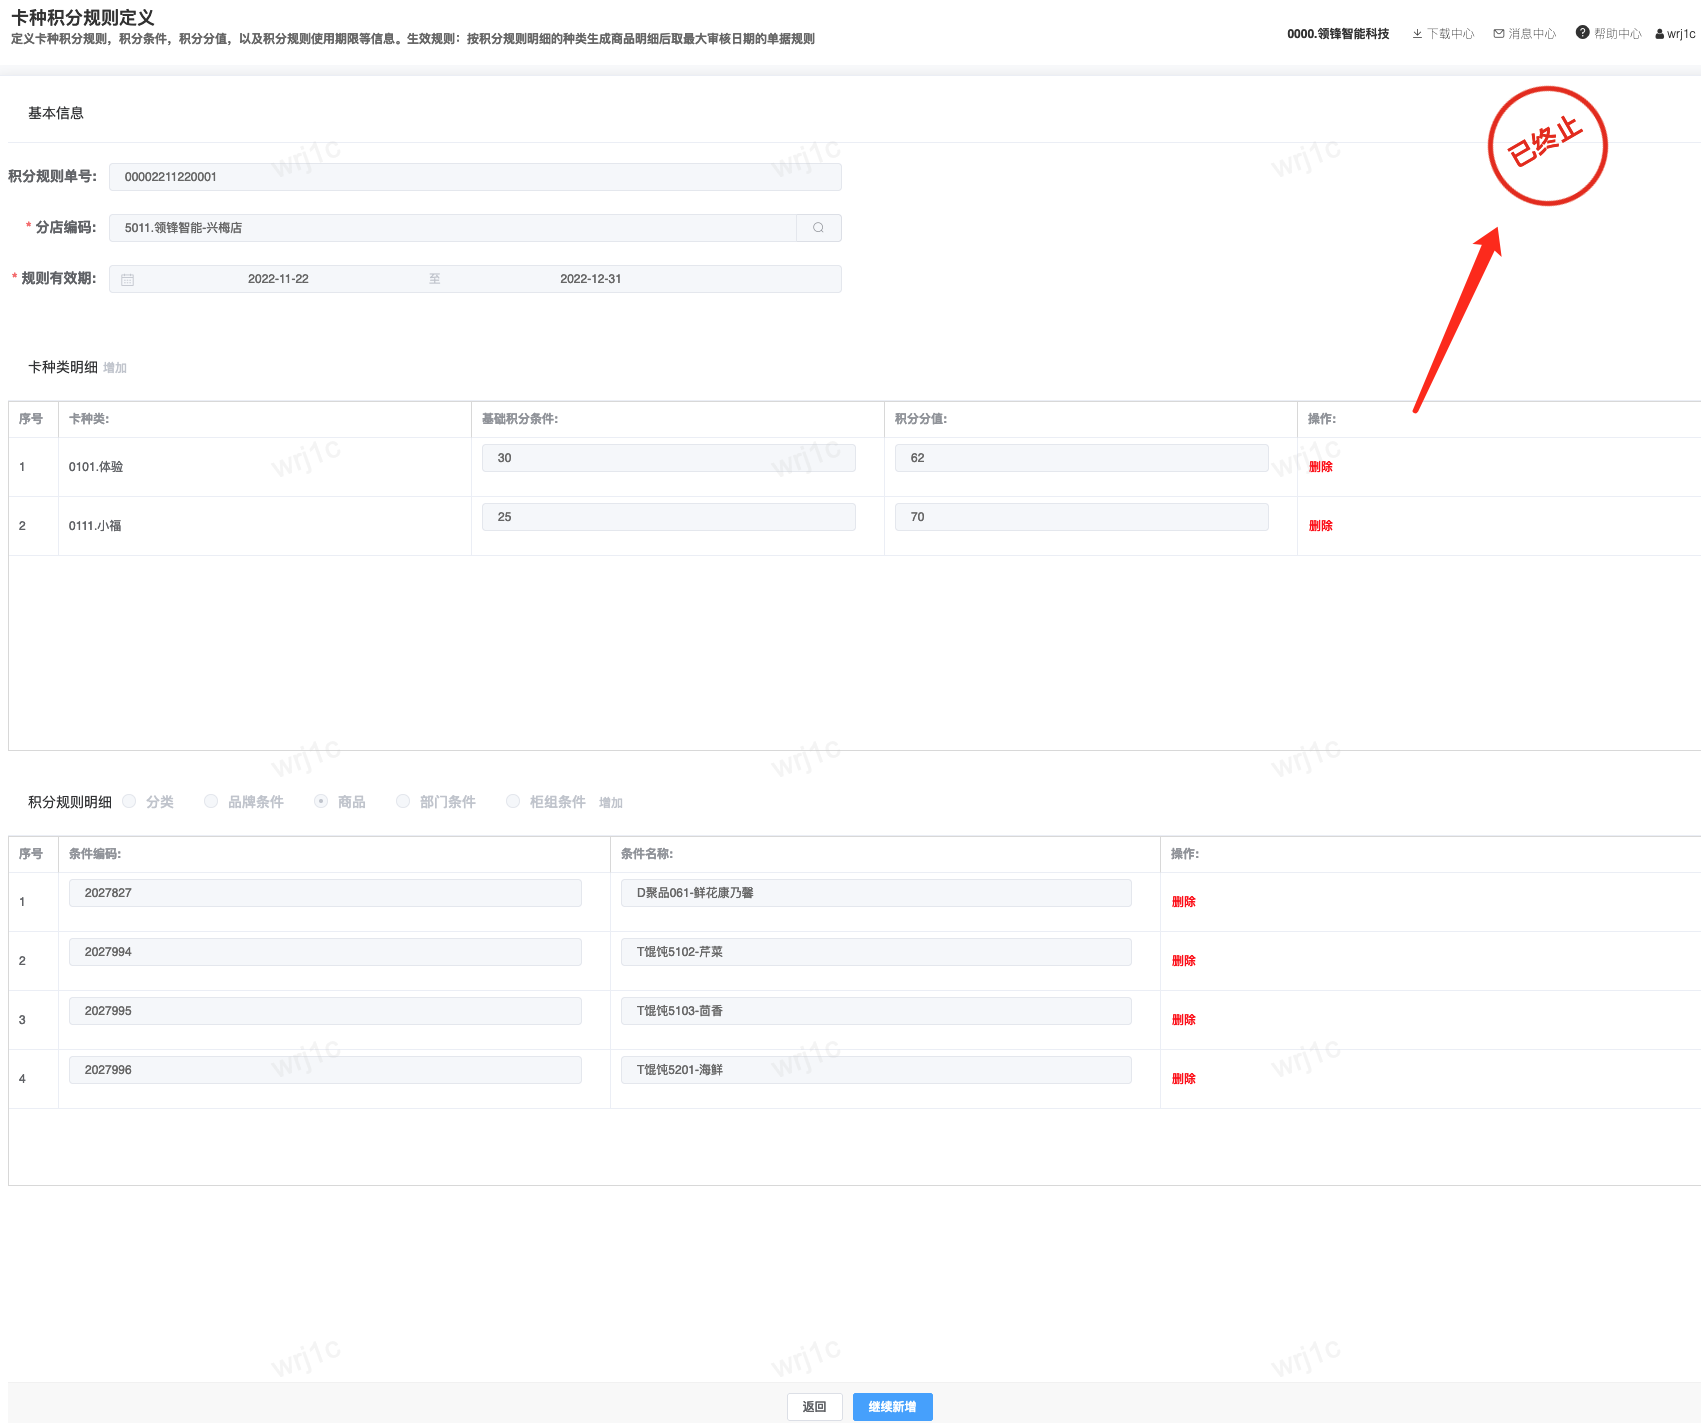Click 增加 next to 积分规则明细 options

pos(611,803)
